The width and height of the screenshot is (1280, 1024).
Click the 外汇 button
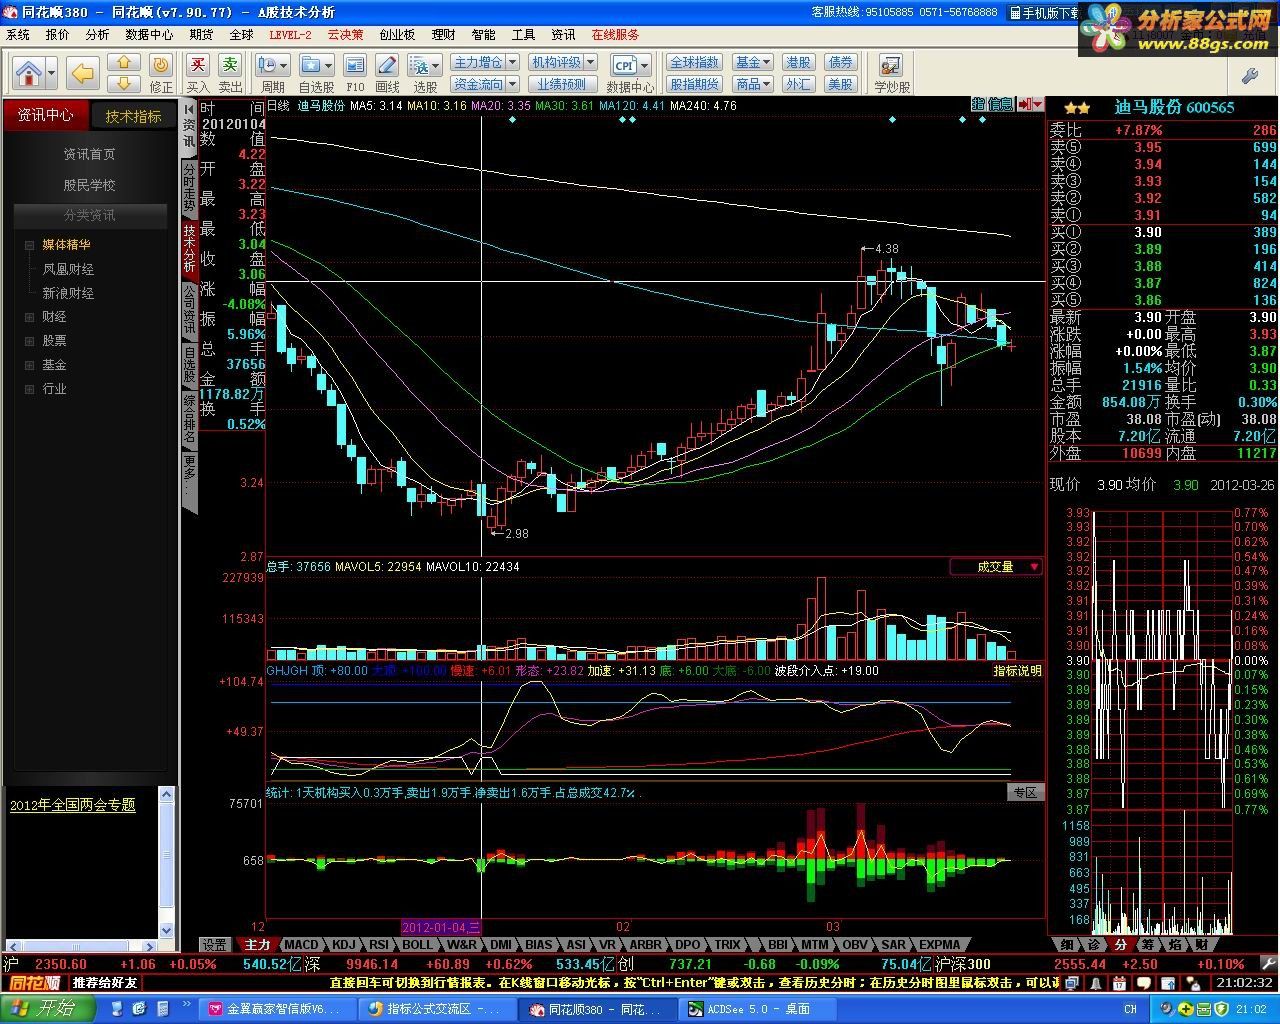(798, 84)
